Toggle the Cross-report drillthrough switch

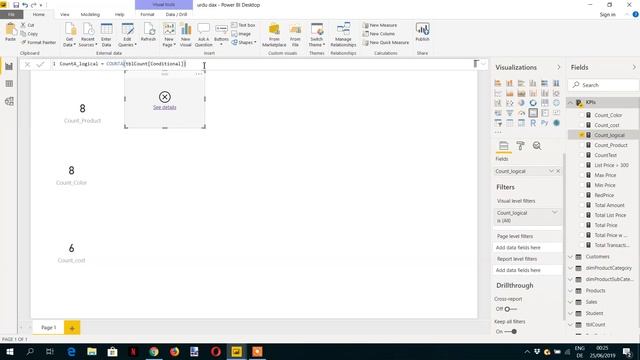tap(510, 309)
